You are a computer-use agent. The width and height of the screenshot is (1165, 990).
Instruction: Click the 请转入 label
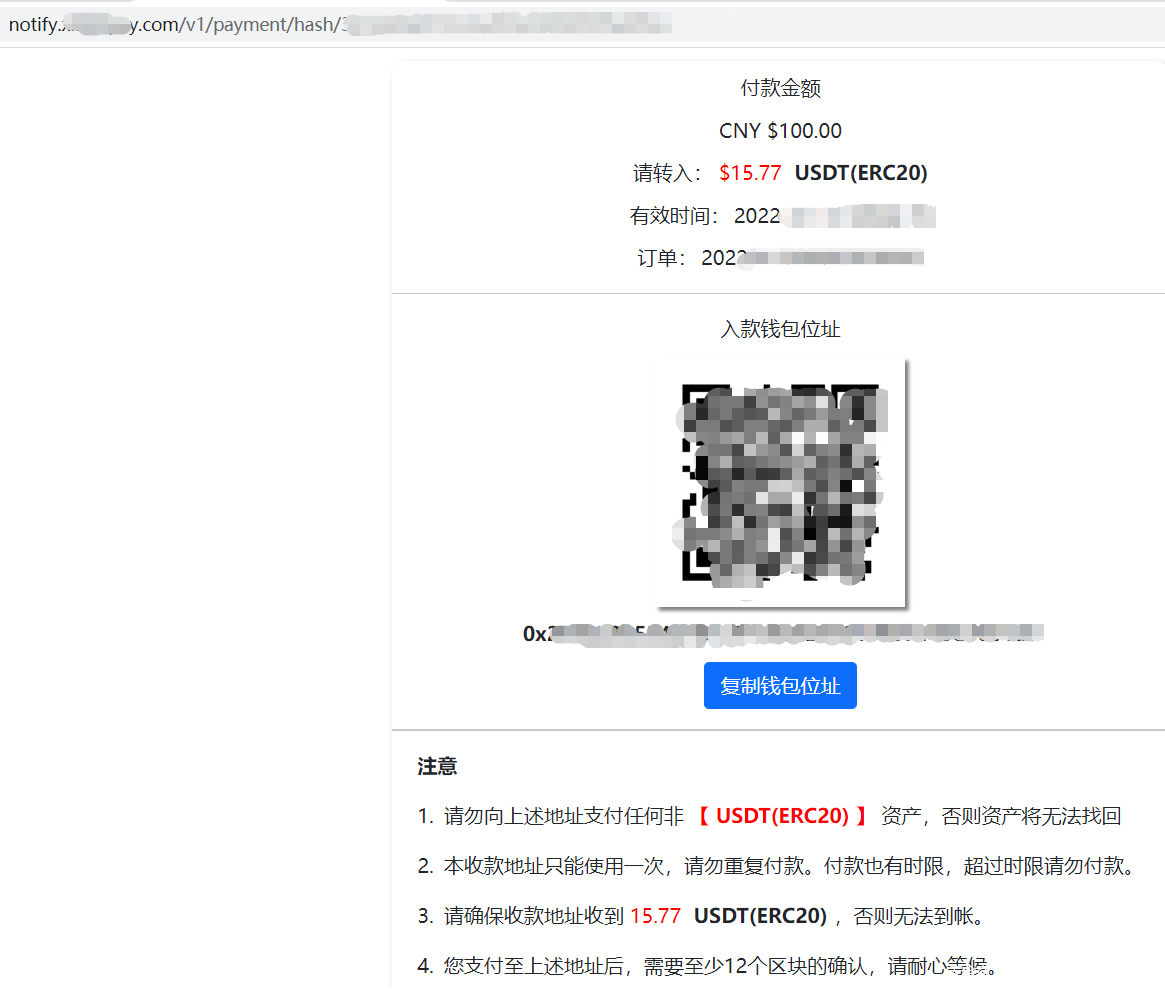click(668, 173)
